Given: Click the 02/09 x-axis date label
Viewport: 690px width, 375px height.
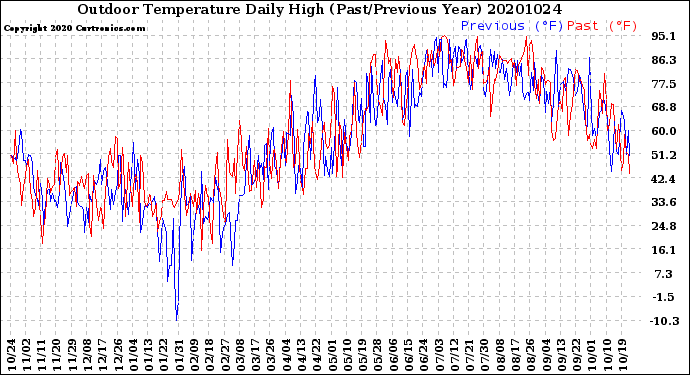Looking at the screenshot, I should [193, 355].
